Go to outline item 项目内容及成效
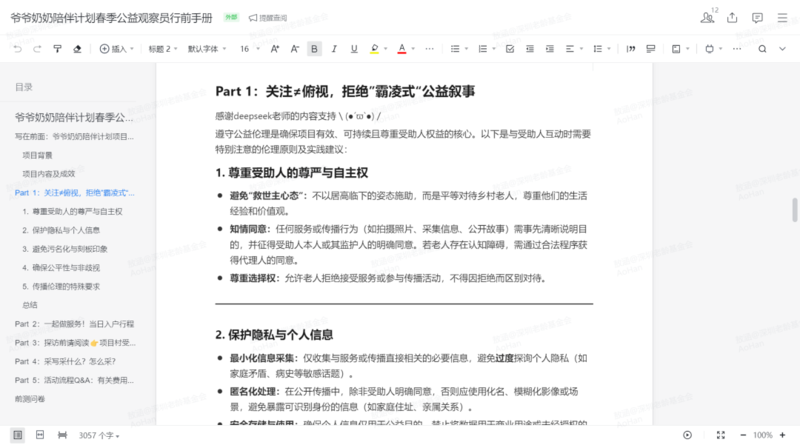This screenshot has width=800, height=445. point(49,174)
